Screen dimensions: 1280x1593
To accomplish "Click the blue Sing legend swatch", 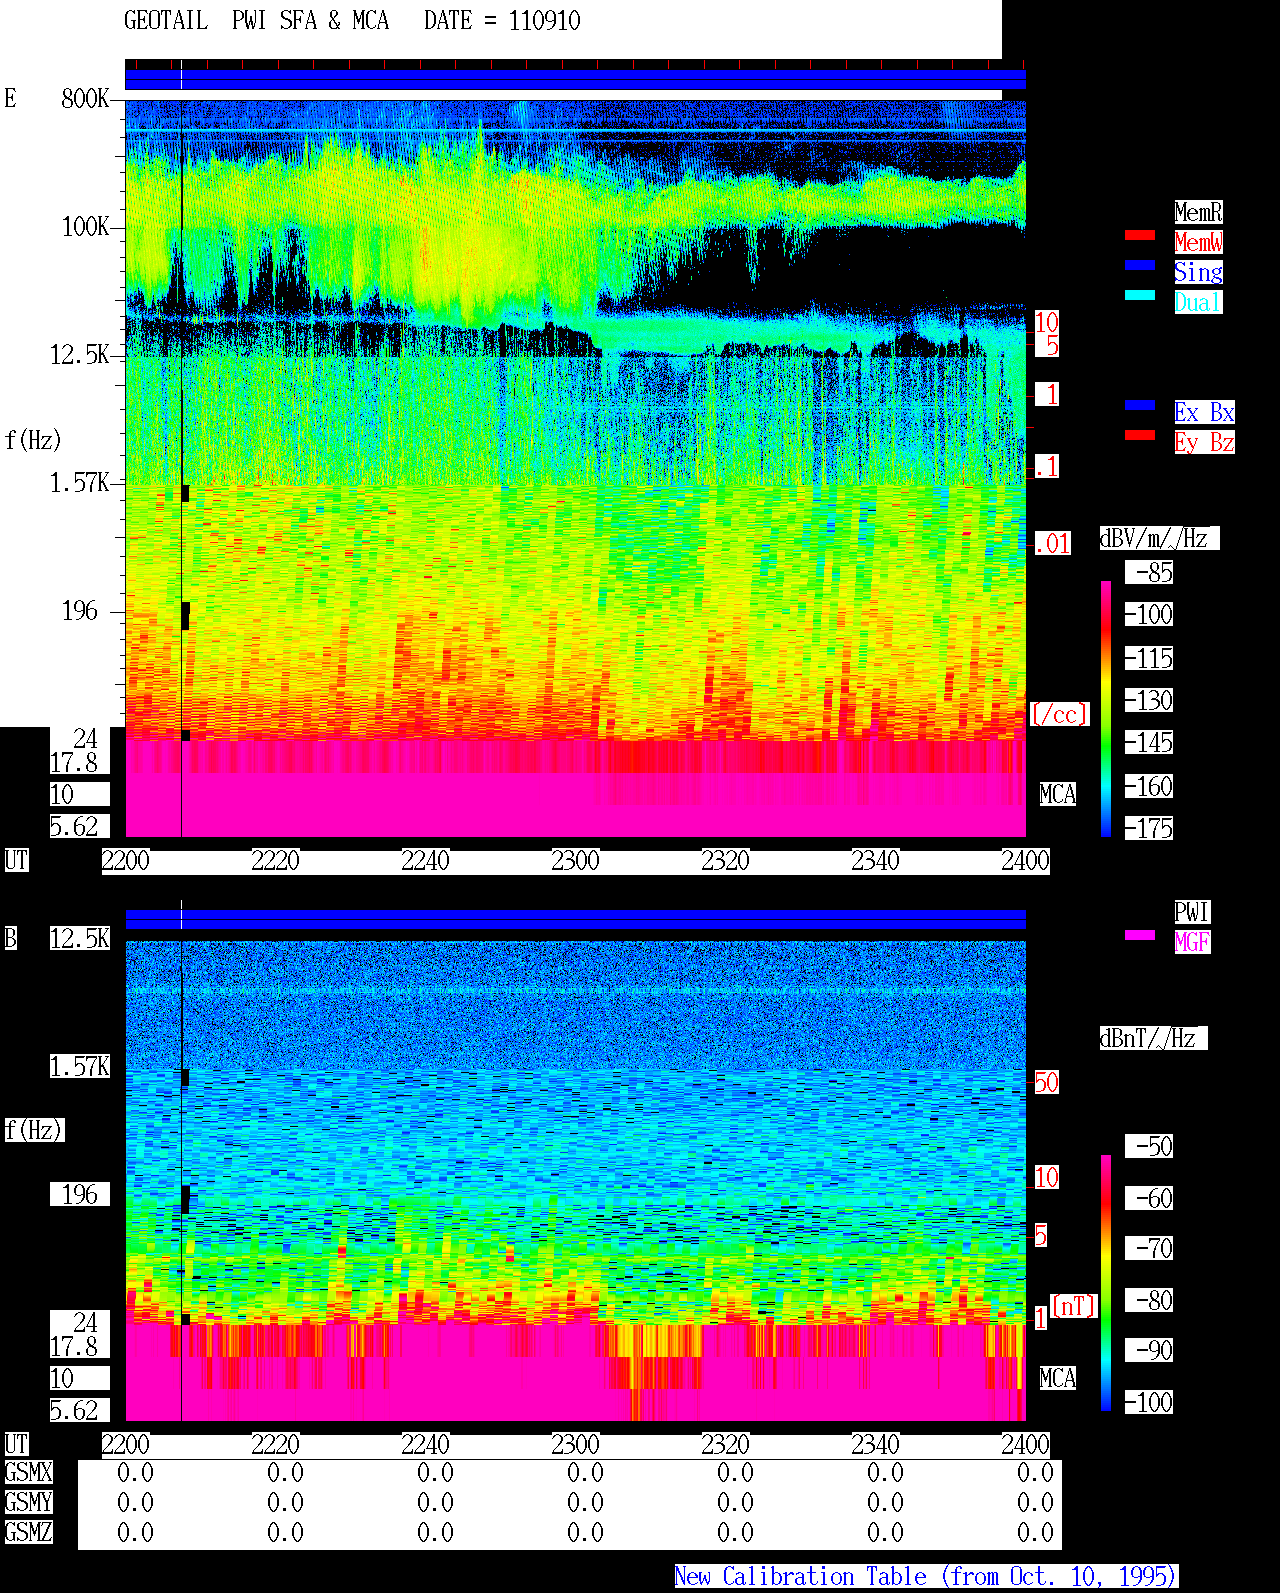I will pyautogui.click(x=1140, y=265).
